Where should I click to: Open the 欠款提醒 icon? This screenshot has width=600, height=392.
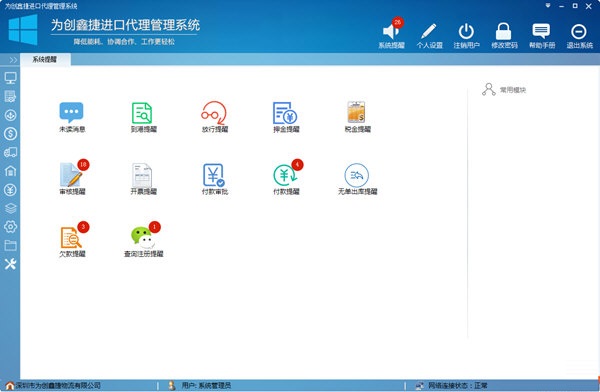click(71, 237)
